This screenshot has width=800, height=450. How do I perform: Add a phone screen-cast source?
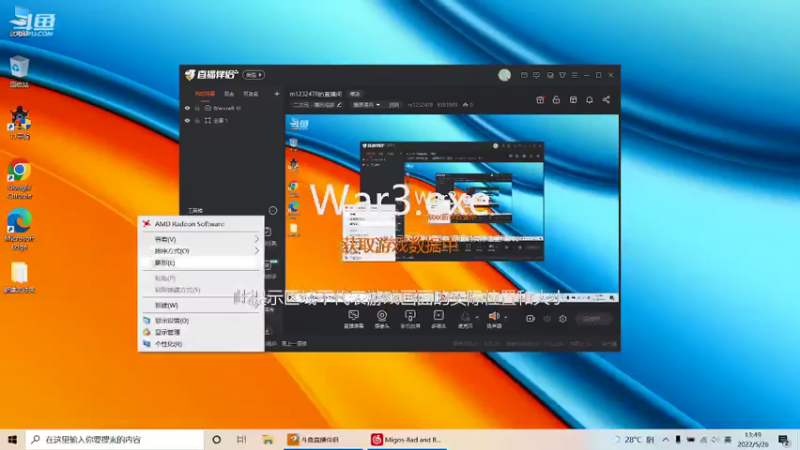(410, 319)
